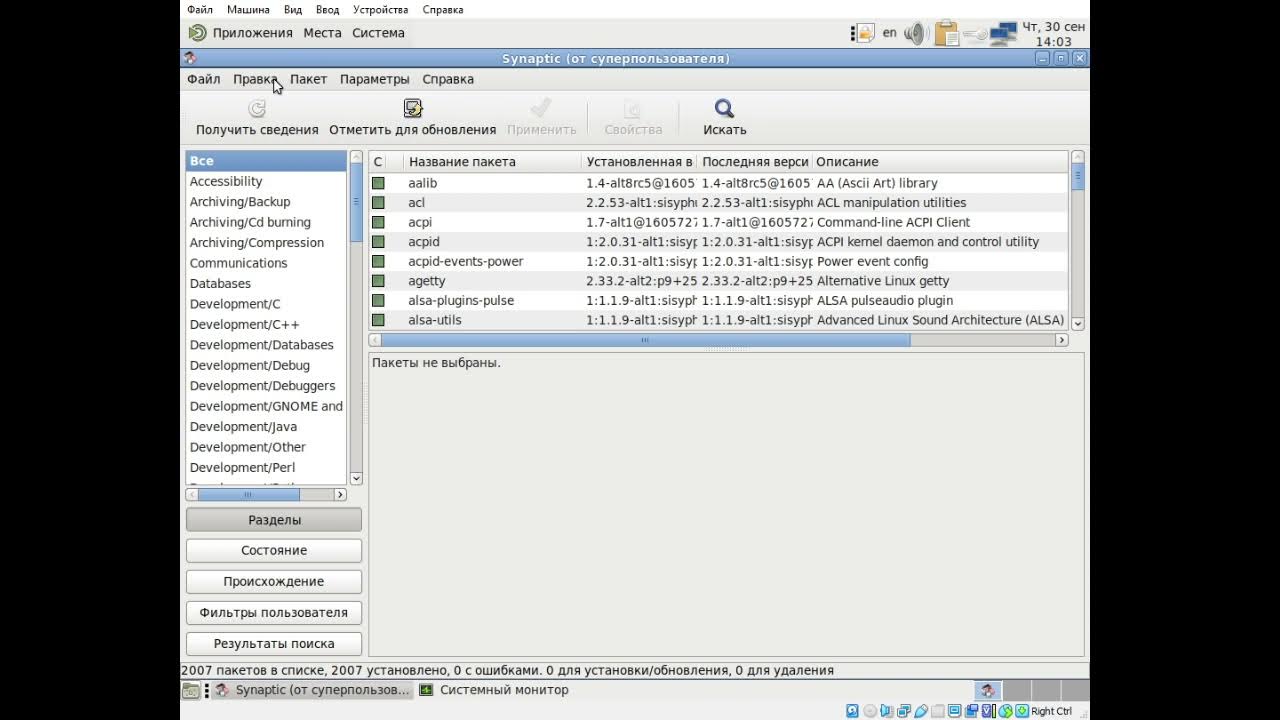
Task: Click the sections list vertical scrollbar thumb
Action: point(356,201)
